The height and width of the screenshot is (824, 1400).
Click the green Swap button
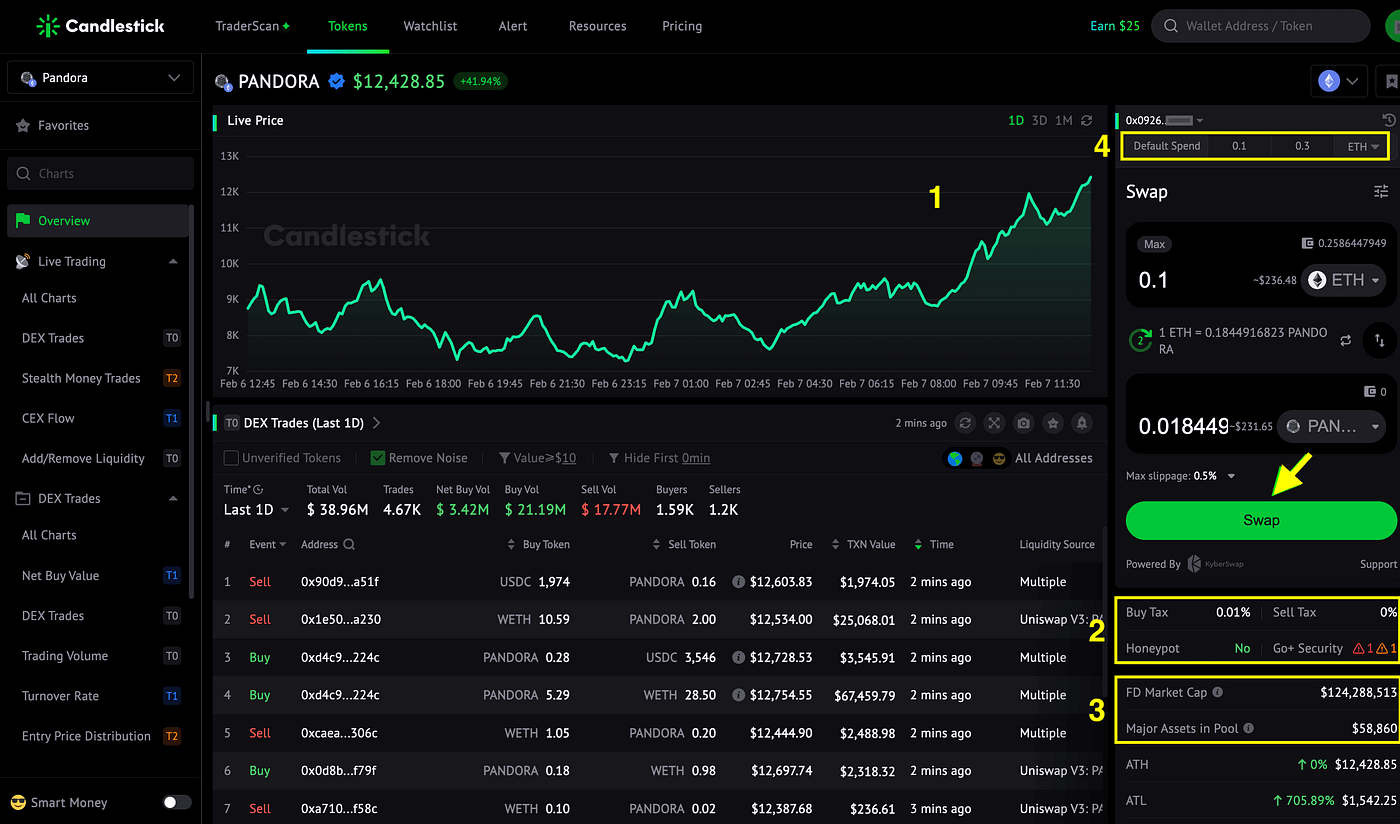coord(1261,520)
